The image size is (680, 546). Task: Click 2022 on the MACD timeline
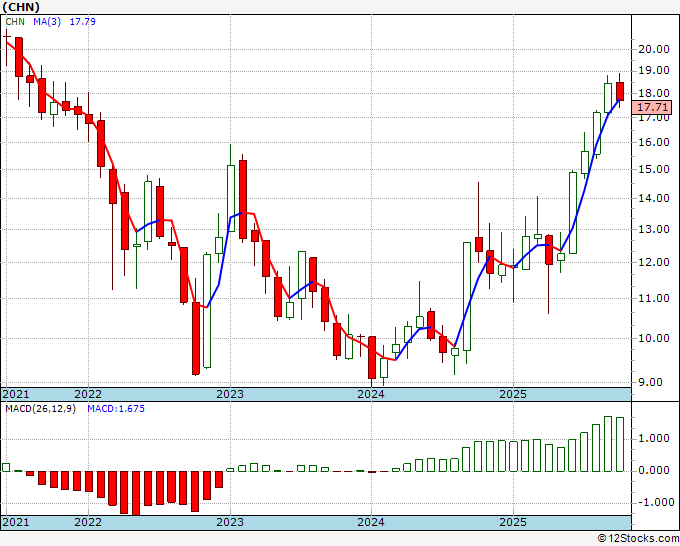[x=88, y=522]
